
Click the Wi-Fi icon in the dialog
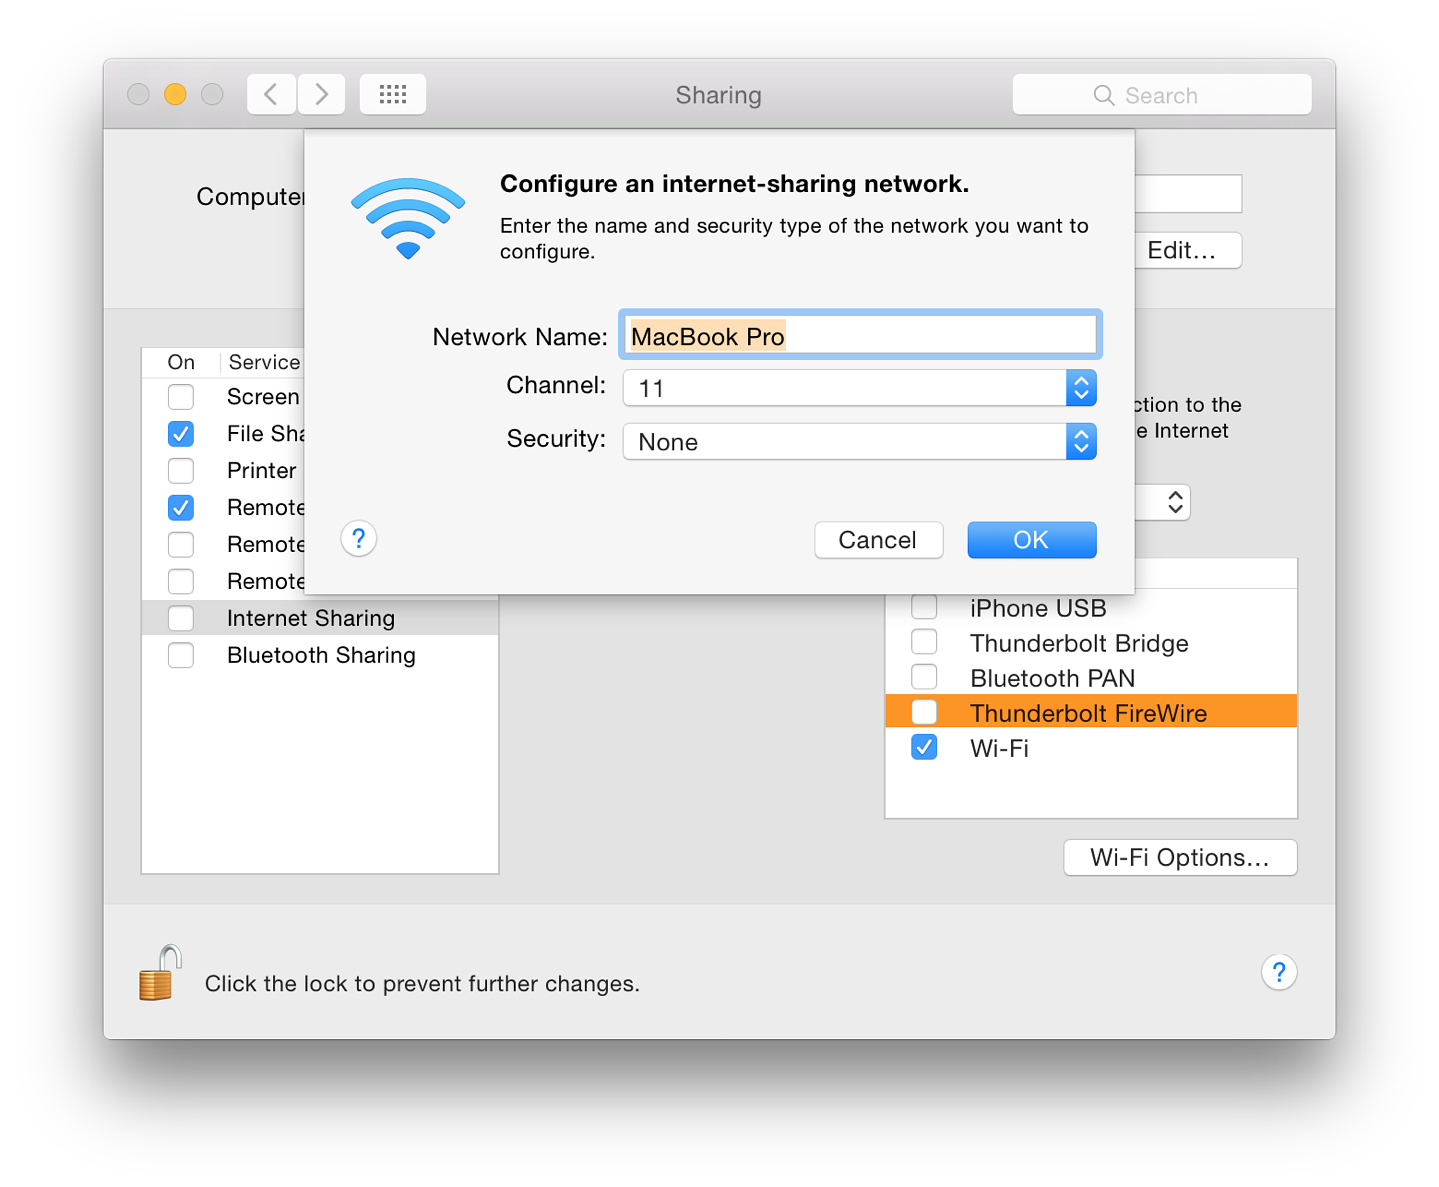point(408,218)
